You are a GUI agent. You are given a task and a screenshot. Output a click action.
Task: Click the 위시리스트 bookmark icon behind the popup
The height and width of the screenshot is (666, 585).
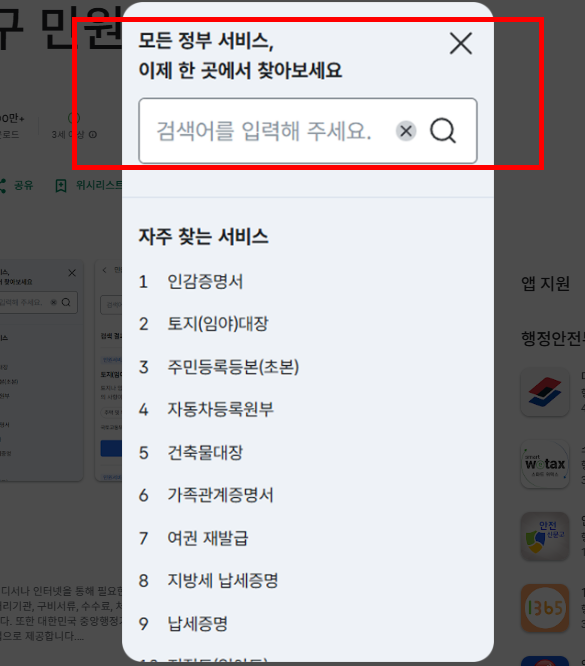(x=61, y=186)
